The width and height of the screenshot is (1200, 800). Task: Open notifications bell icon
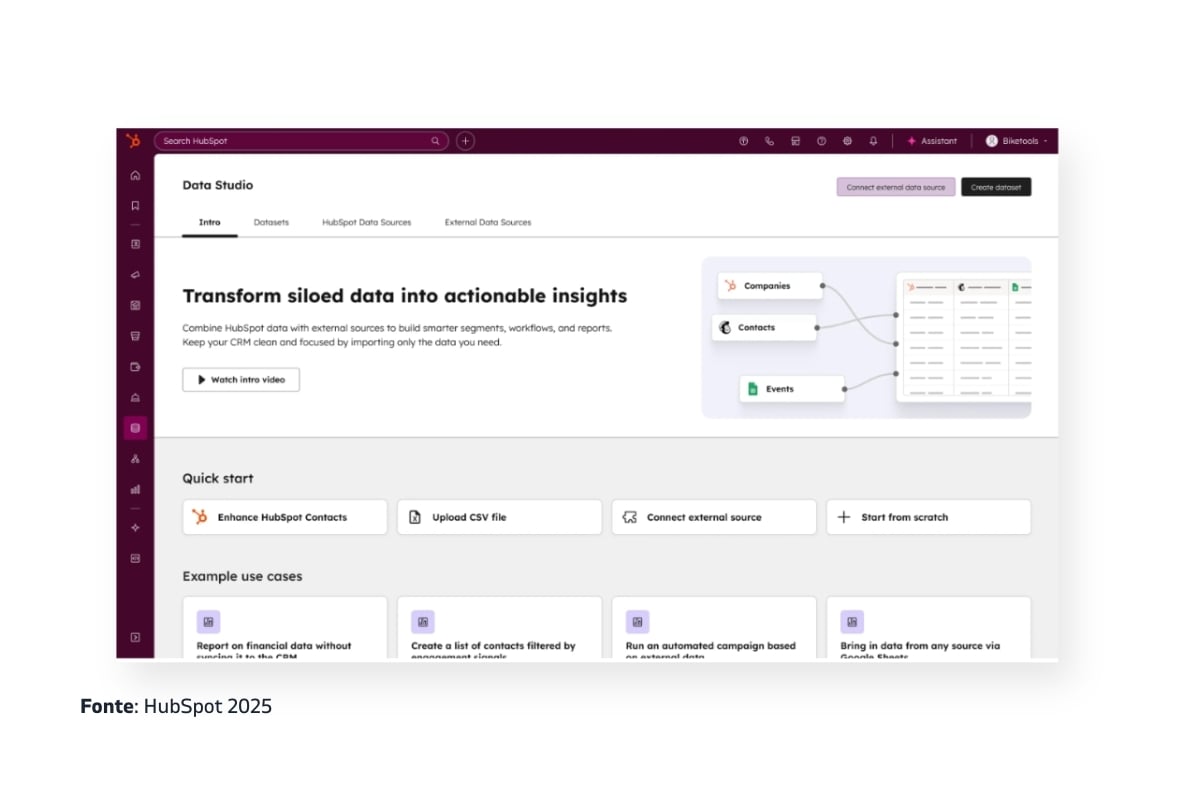(873, 141)
